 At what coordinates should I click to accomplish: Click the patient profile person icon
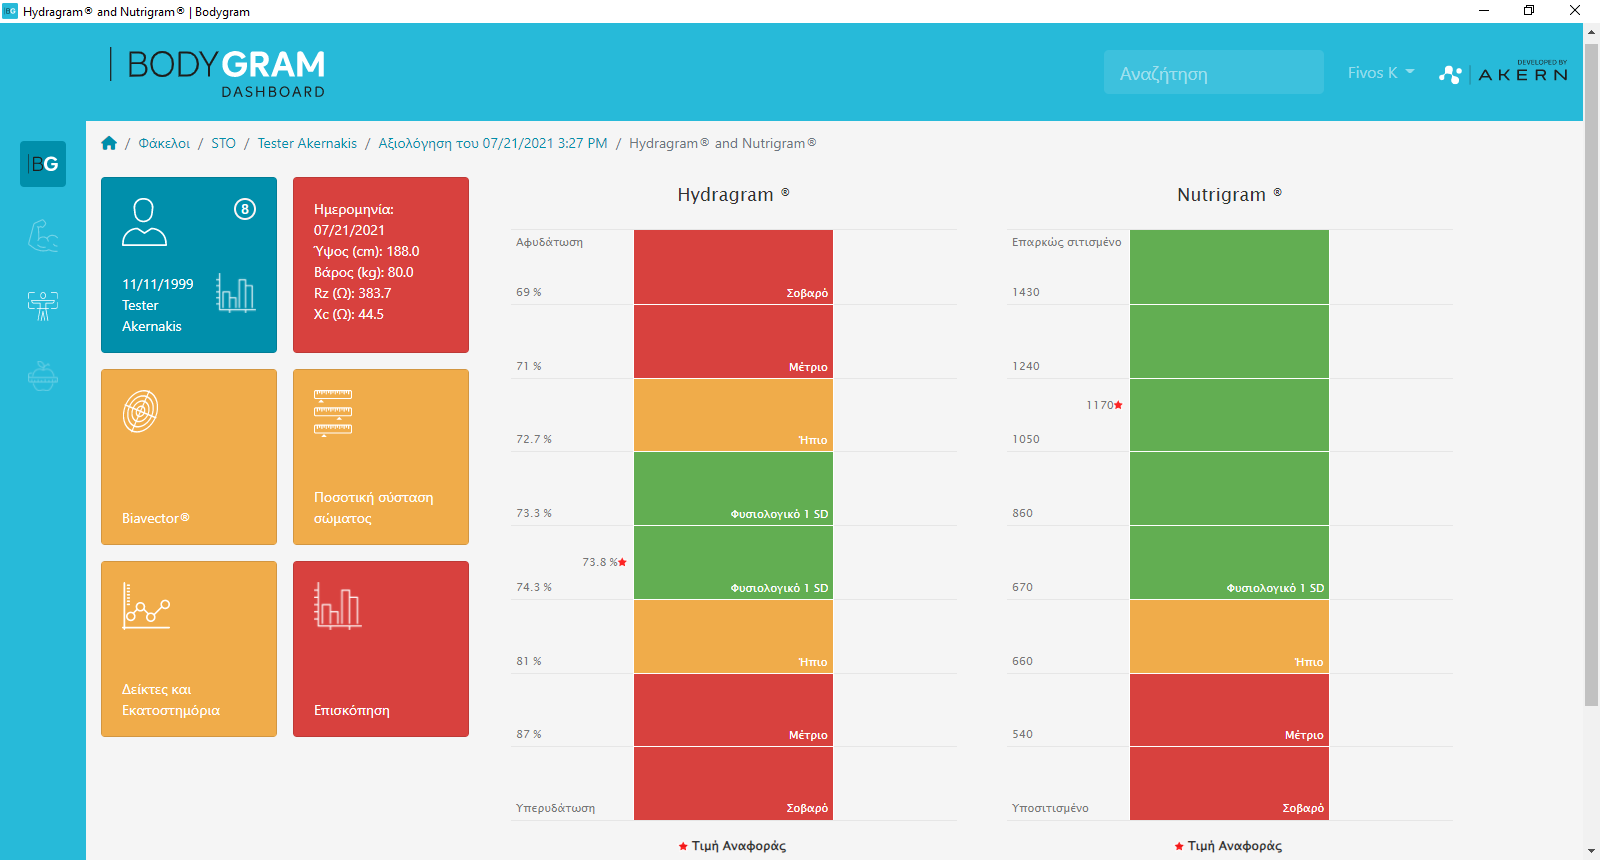144,222
